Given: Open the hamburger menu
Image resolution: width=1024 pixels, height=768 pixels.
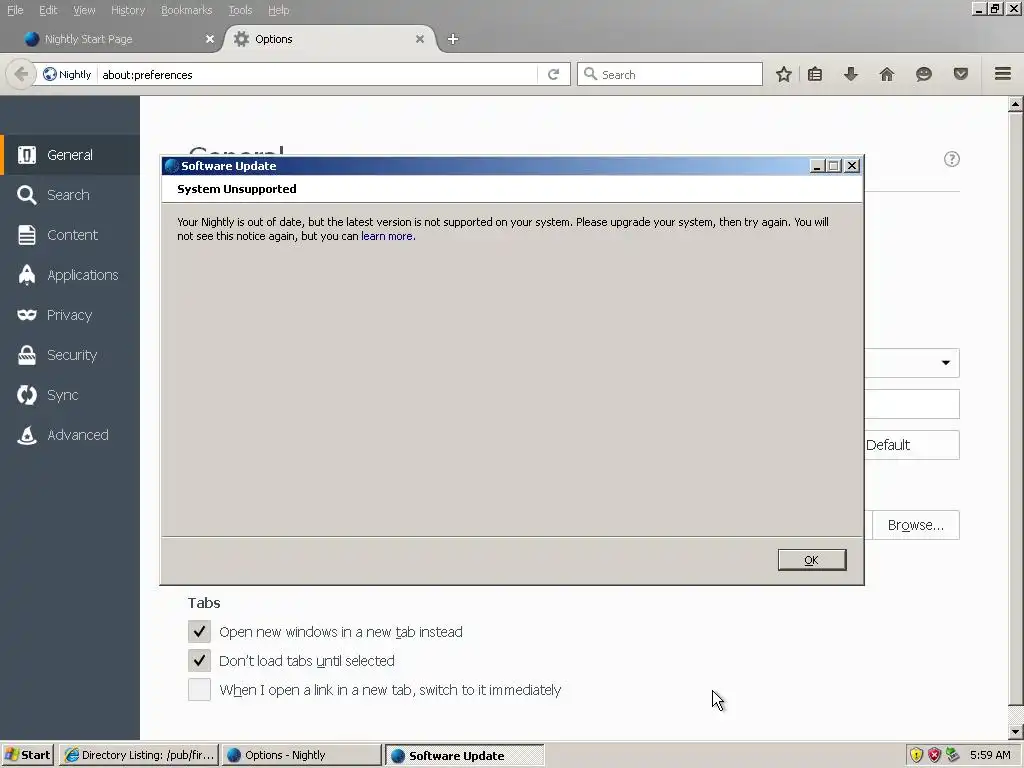Looking at the screenshot, I should pyautogui.click(x=1002, y=74).
